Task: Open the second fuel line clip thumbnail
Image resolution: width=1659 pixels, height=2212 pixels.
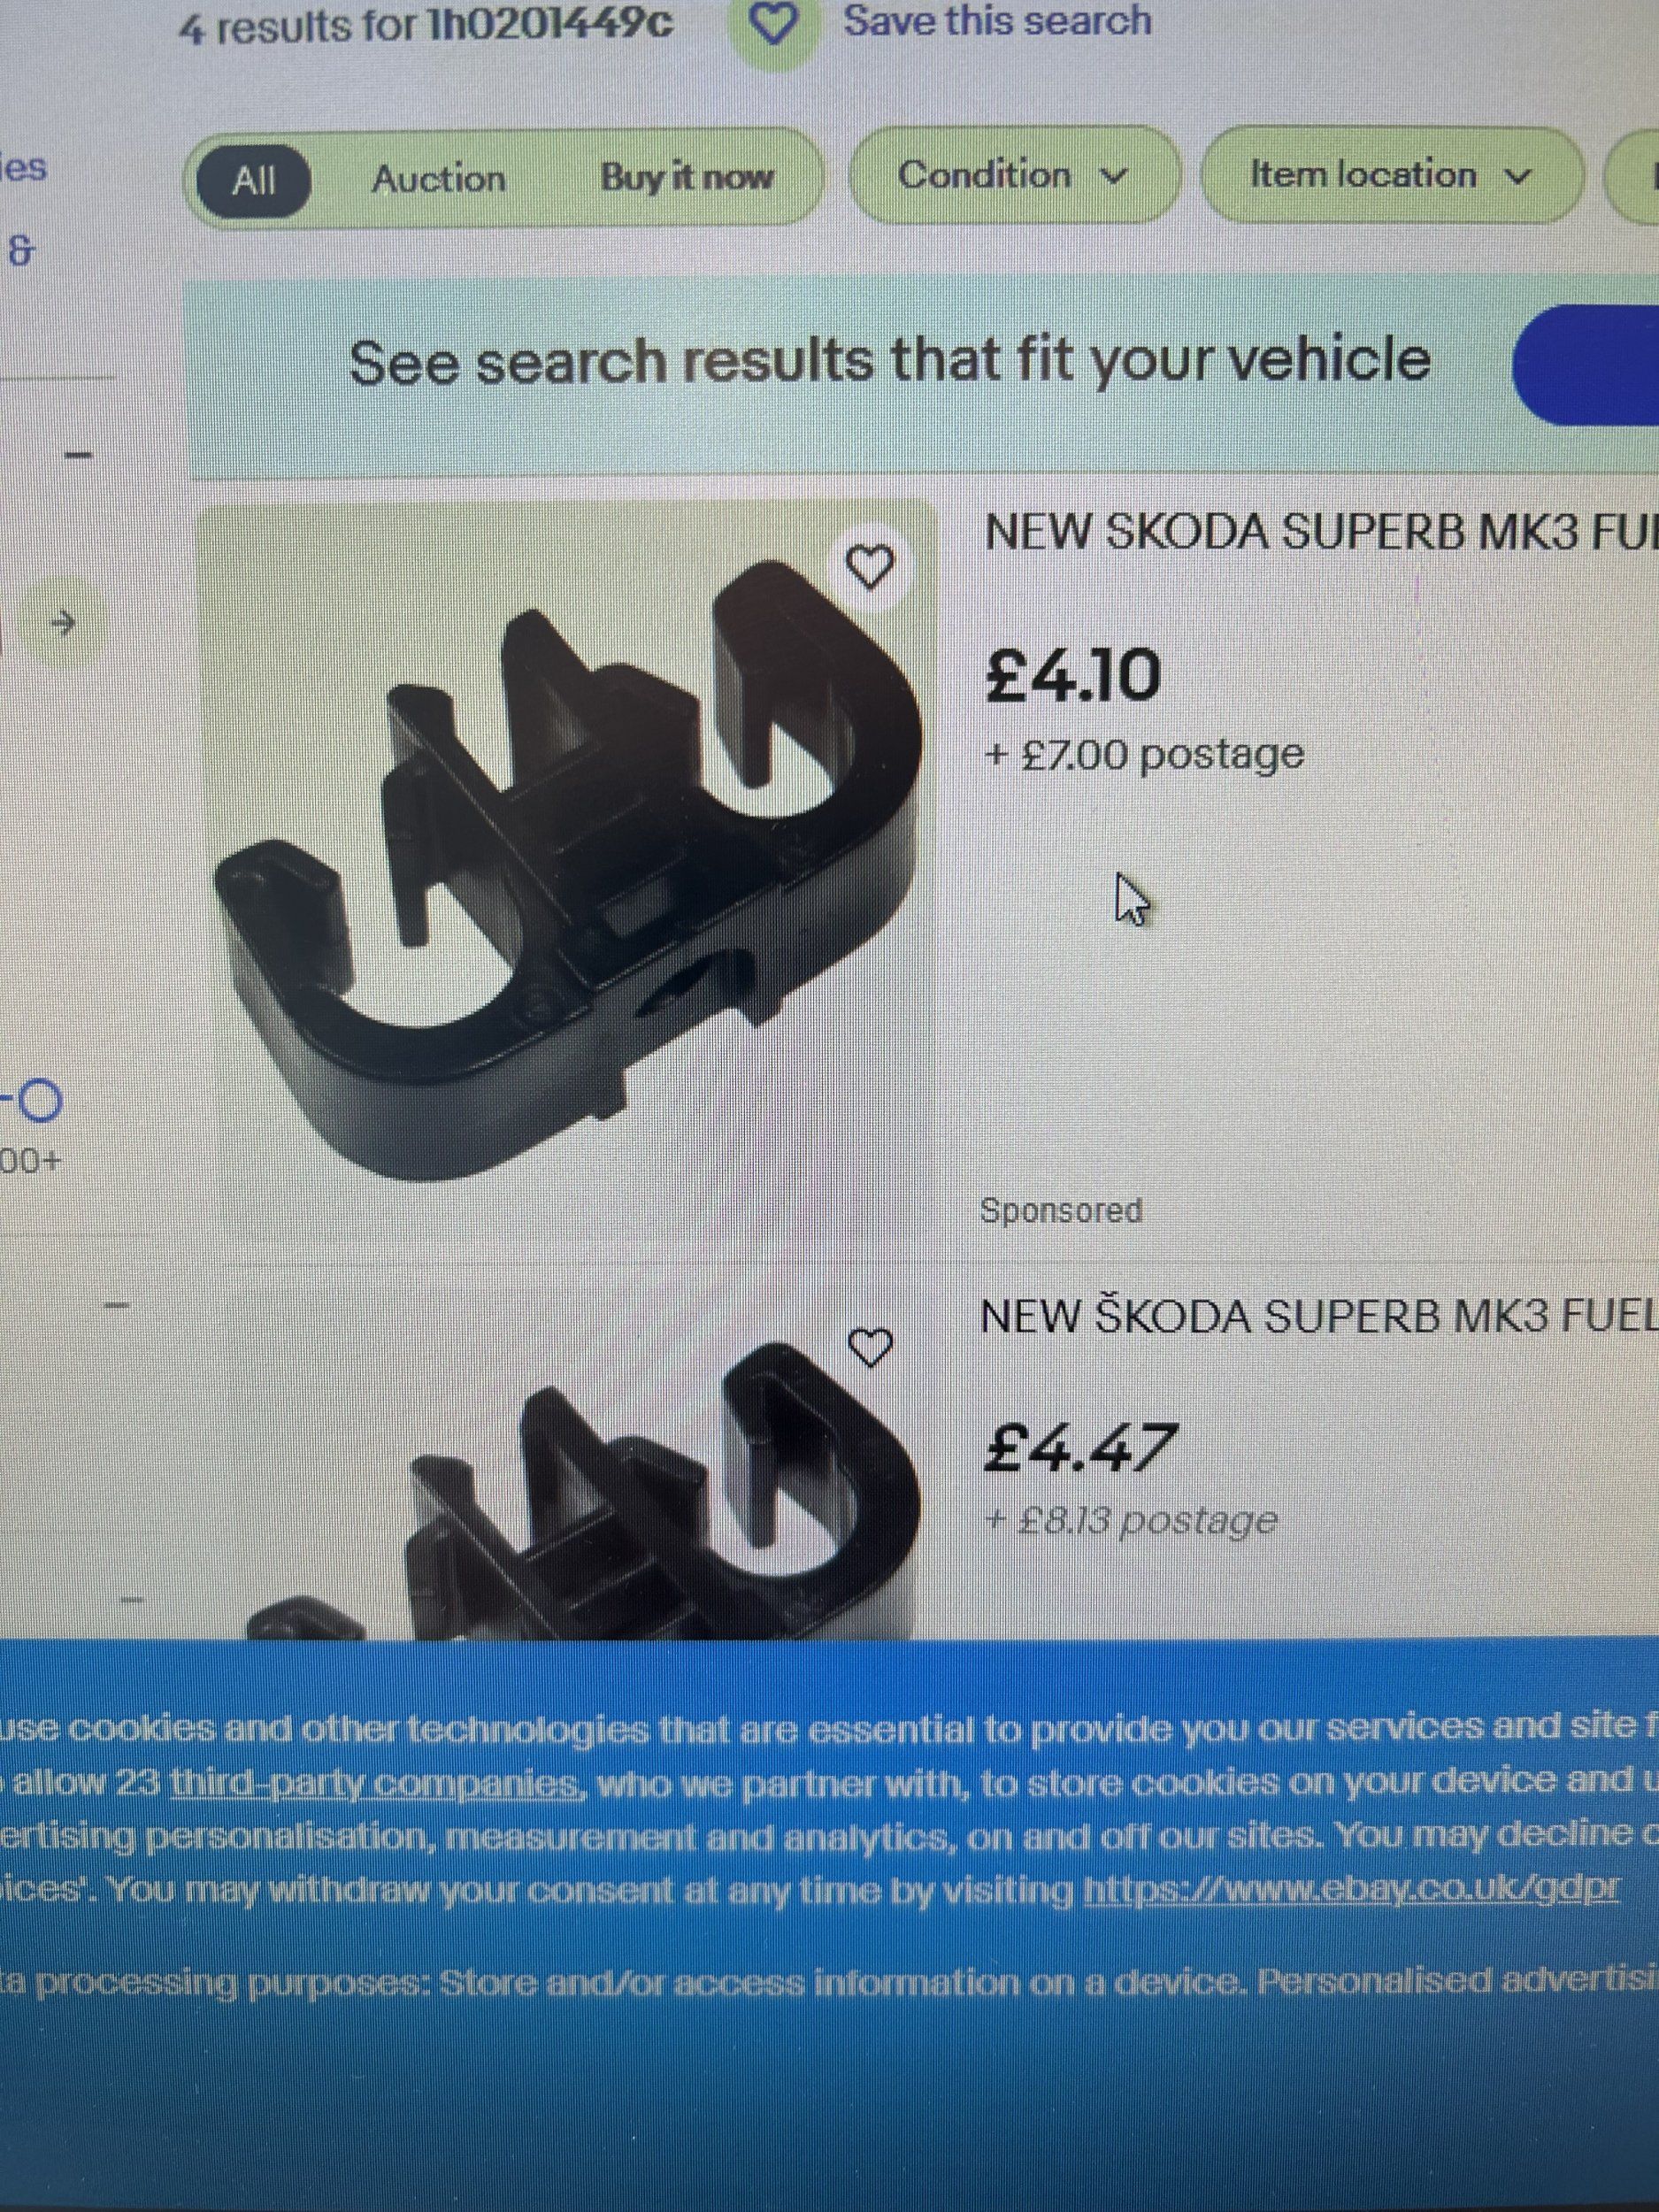Action: [x=566, y=1480]
